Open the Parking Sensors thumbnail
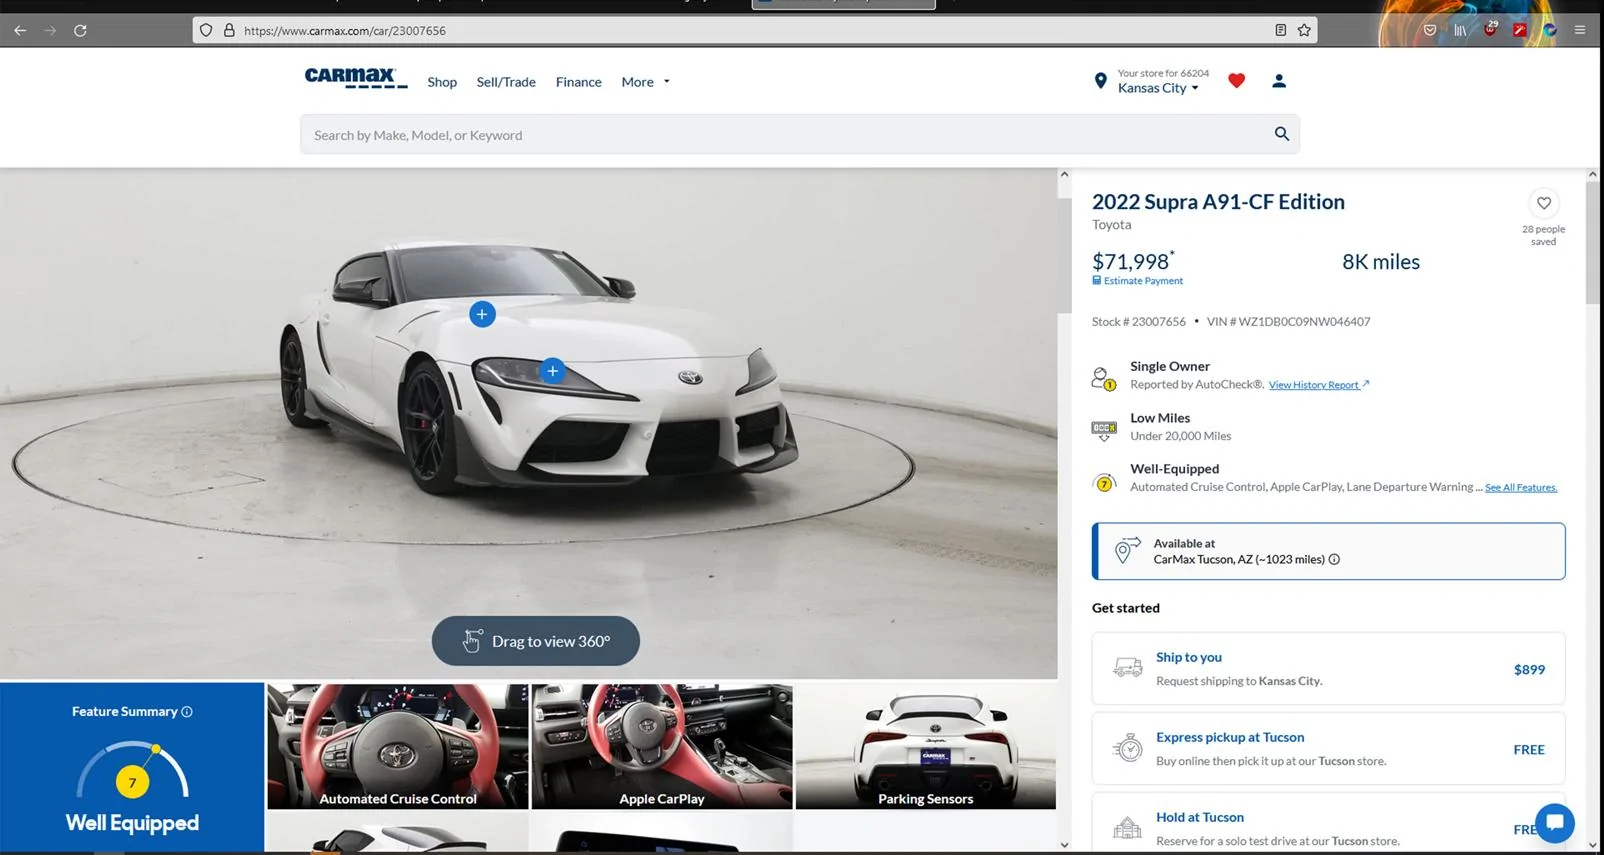Screen dimensions: 1604x855 click(926, 746)
